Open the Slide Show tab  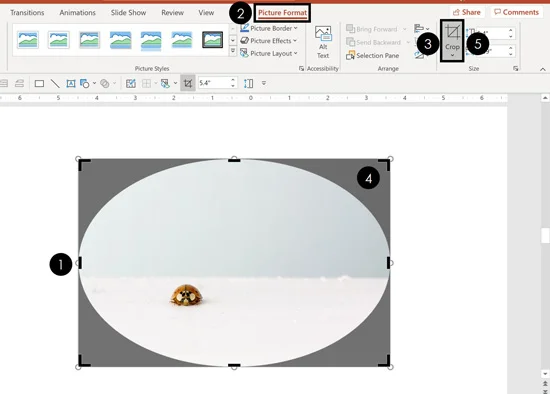(x=128, y=13)
